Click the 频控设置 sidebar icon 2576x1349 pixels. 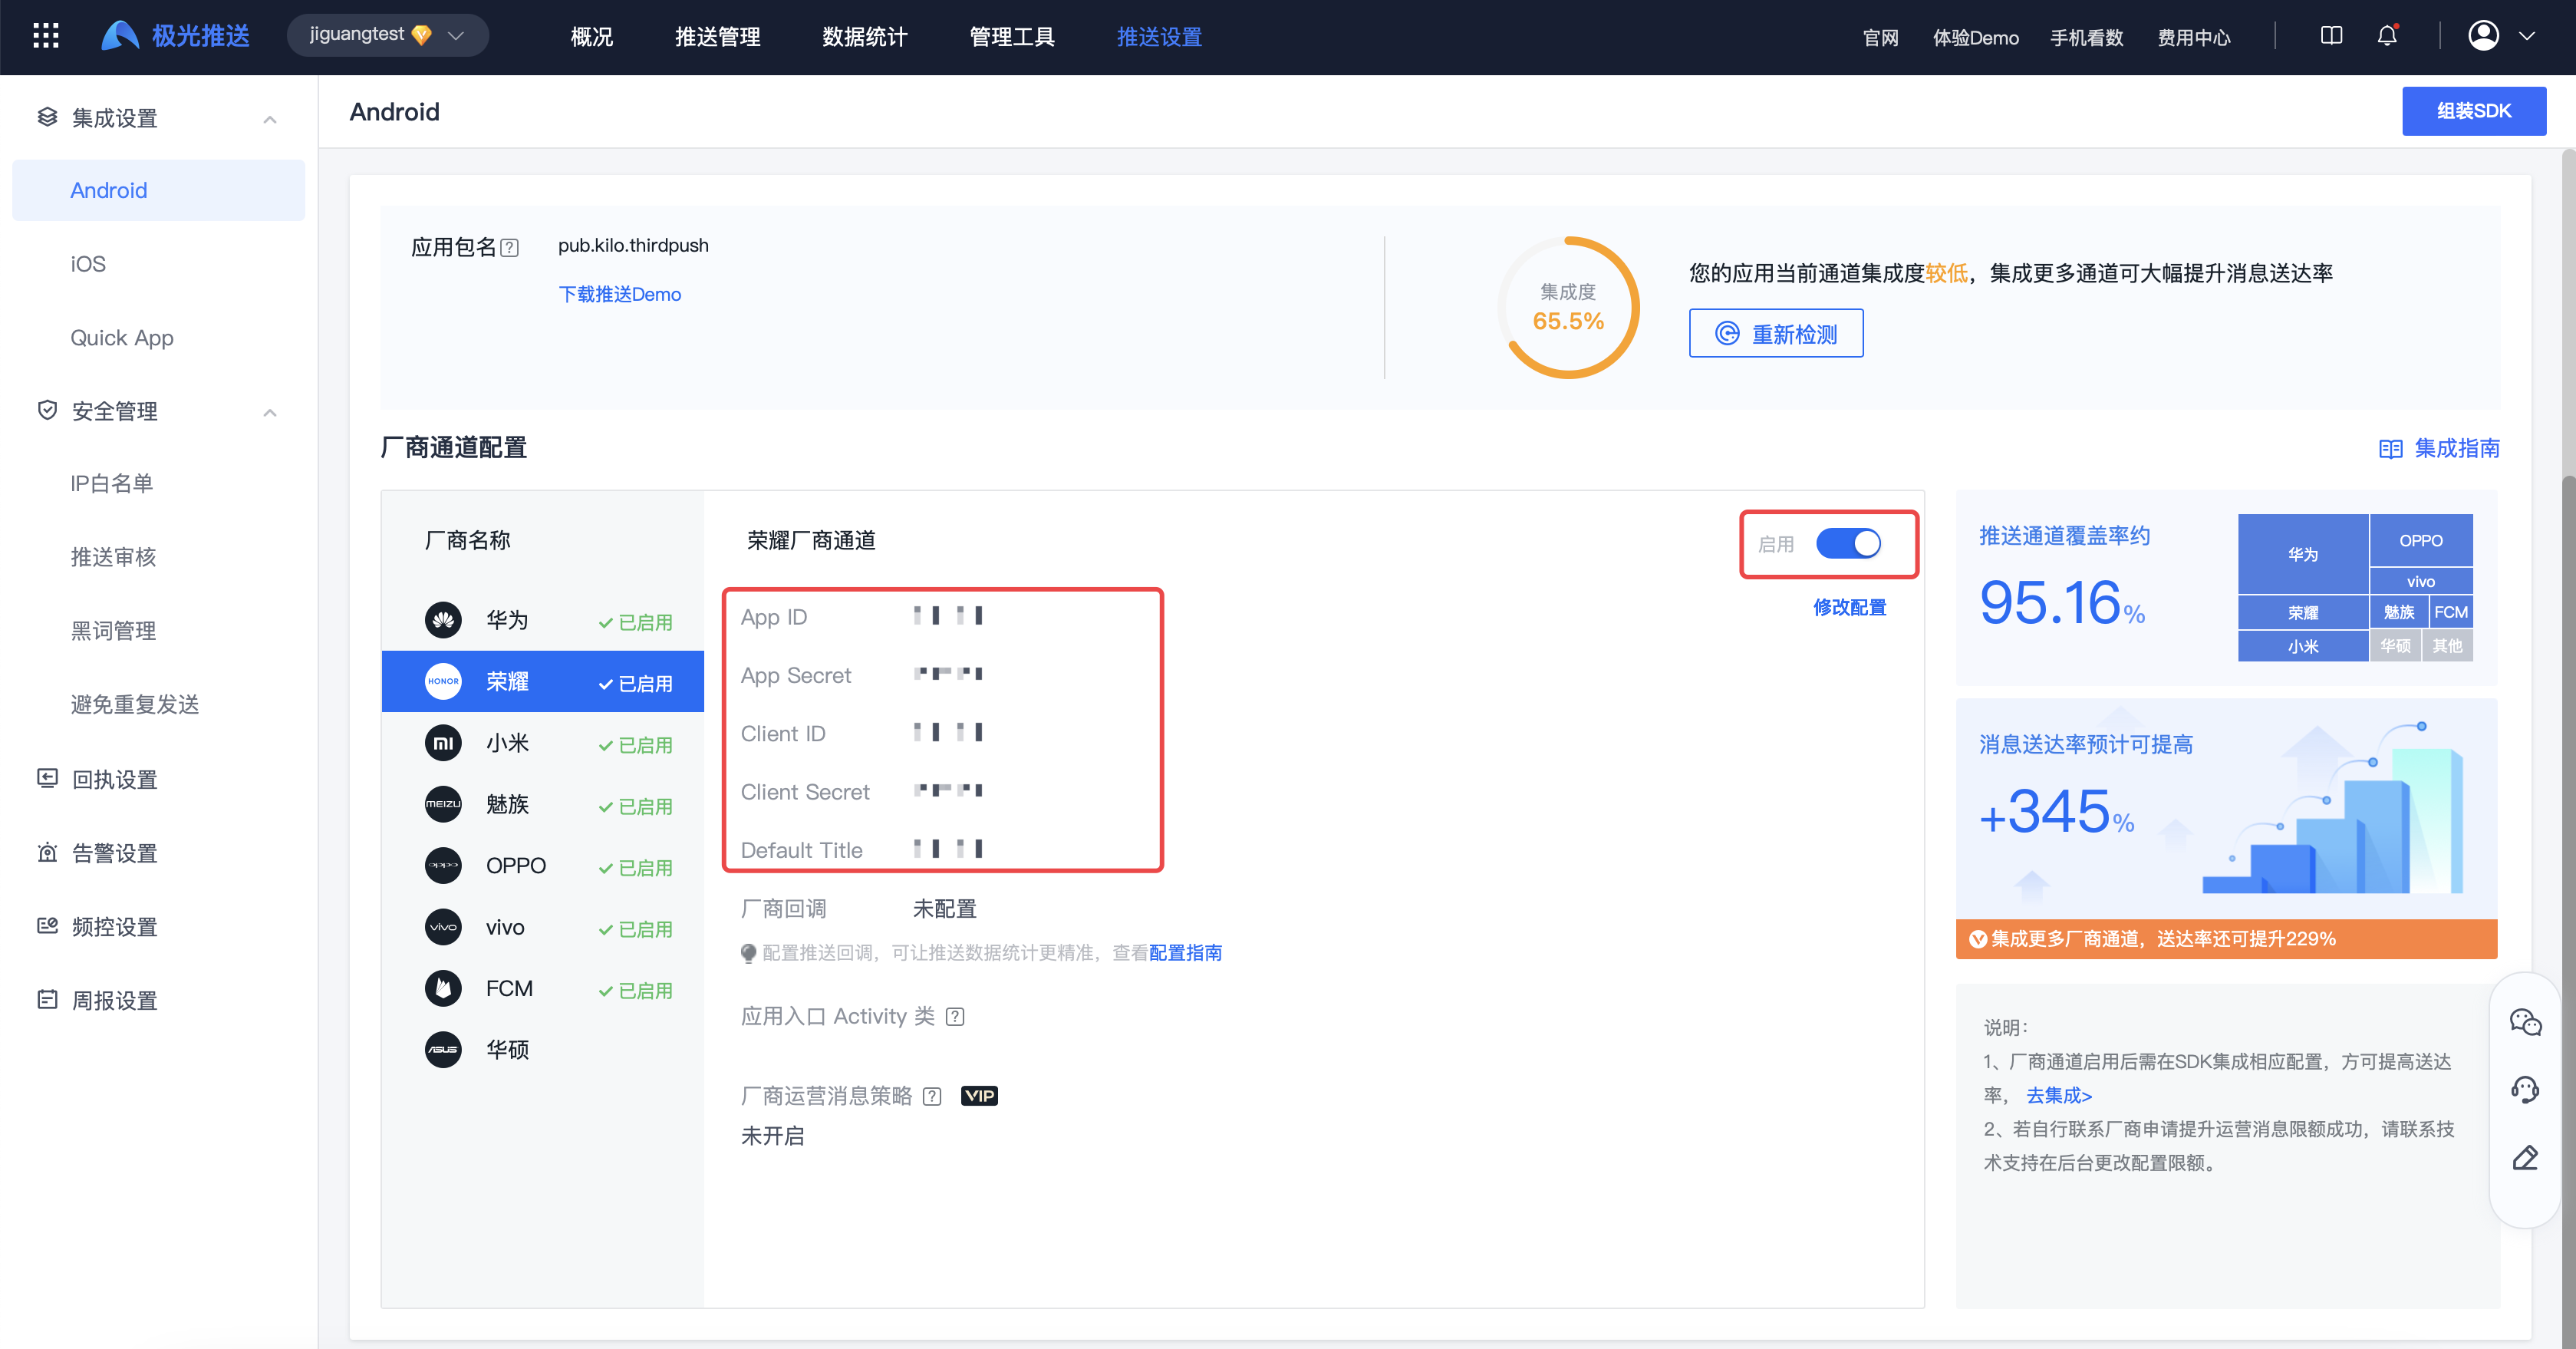pos(47,926)
